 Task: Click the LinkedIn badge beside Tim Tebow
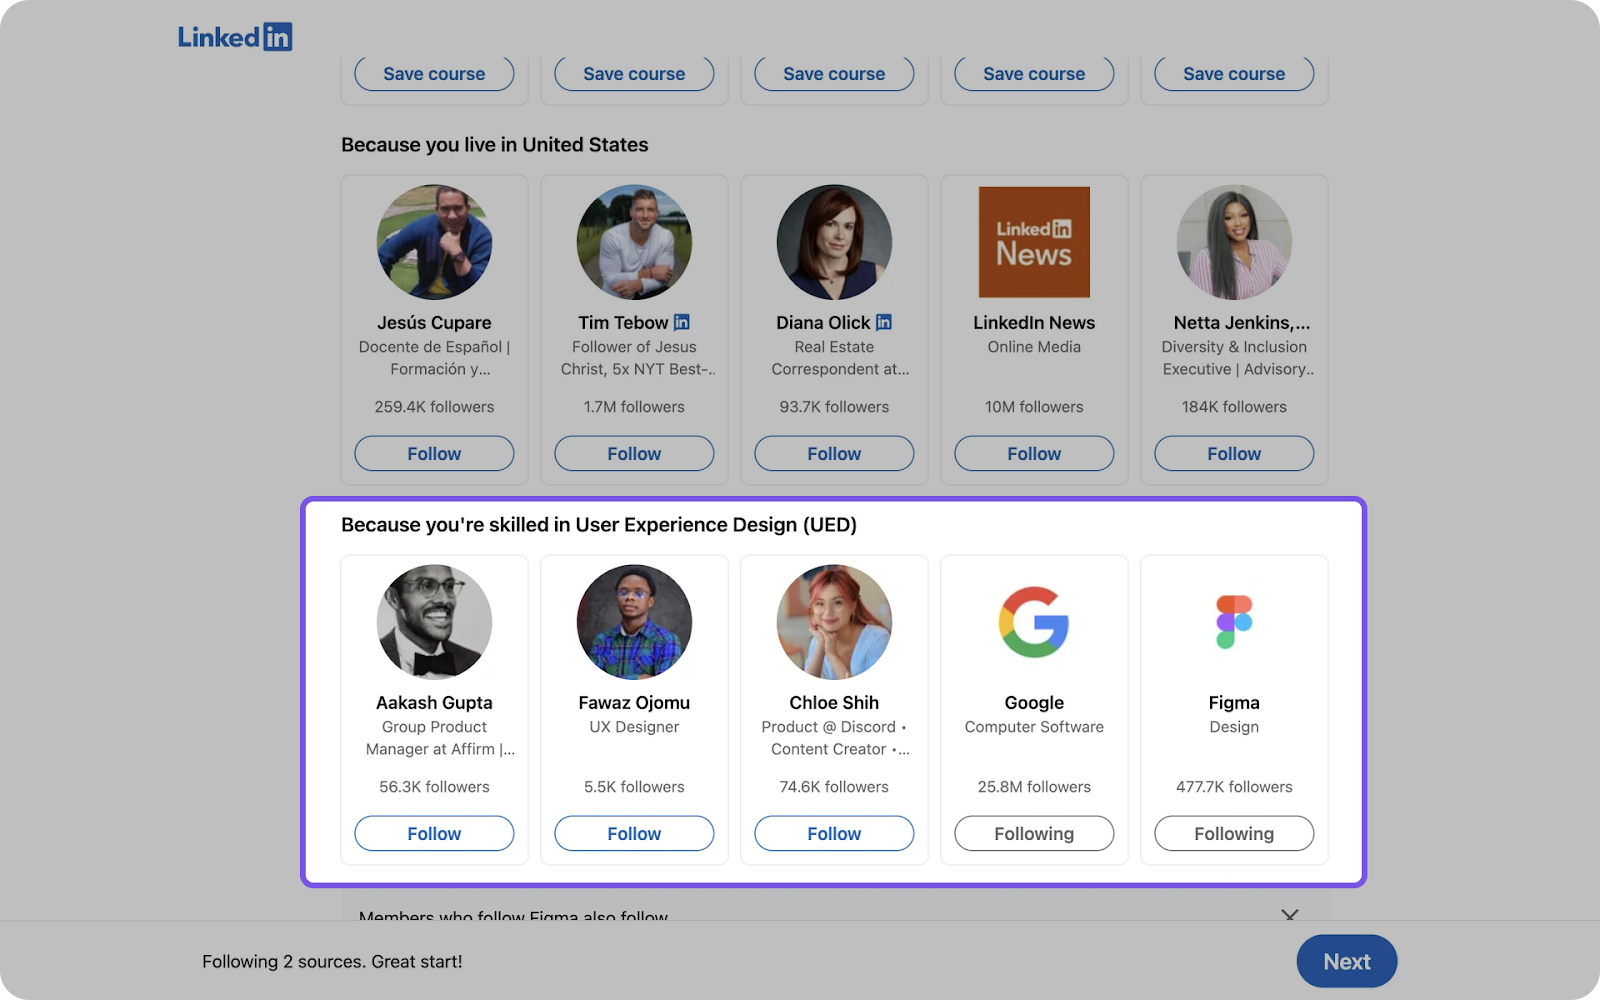682,322
